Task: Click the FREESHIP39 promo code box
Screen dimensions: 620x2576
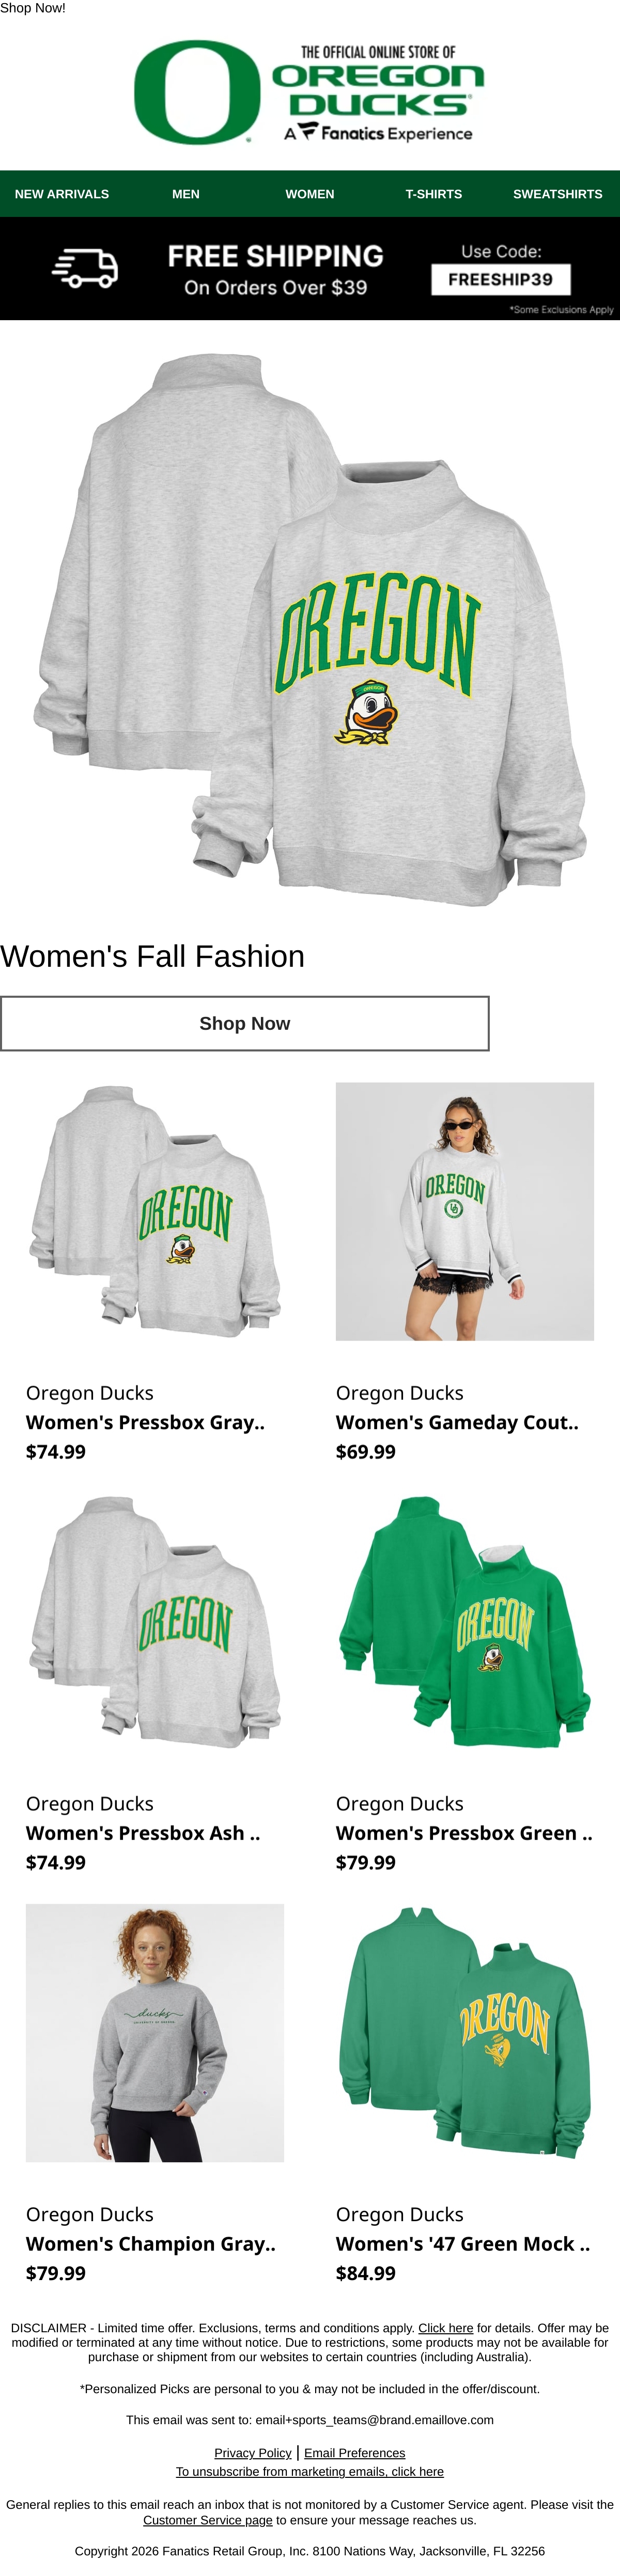Action: coord(500,279)
